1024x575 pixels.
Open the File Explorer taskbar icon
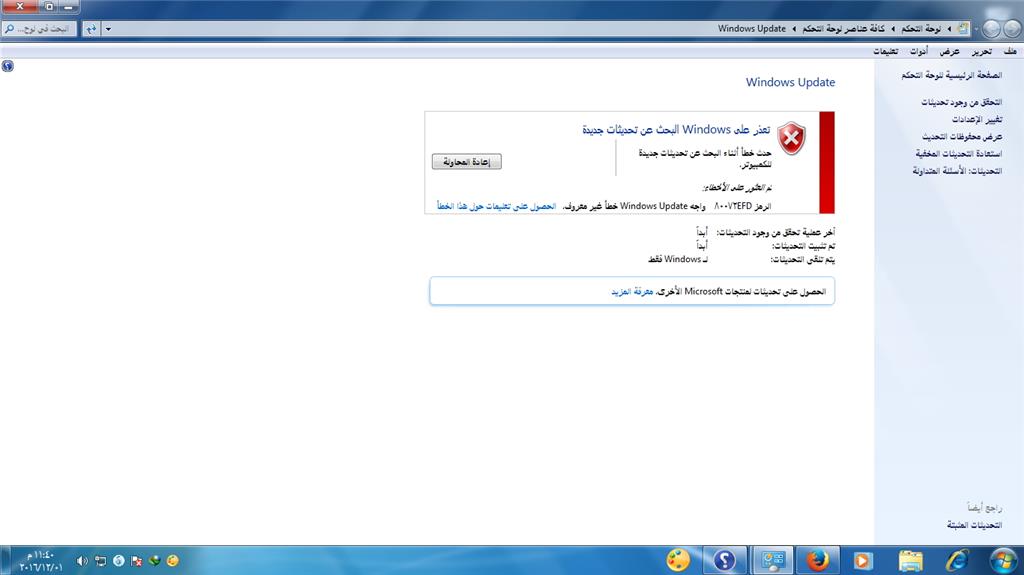pos(910,561)
